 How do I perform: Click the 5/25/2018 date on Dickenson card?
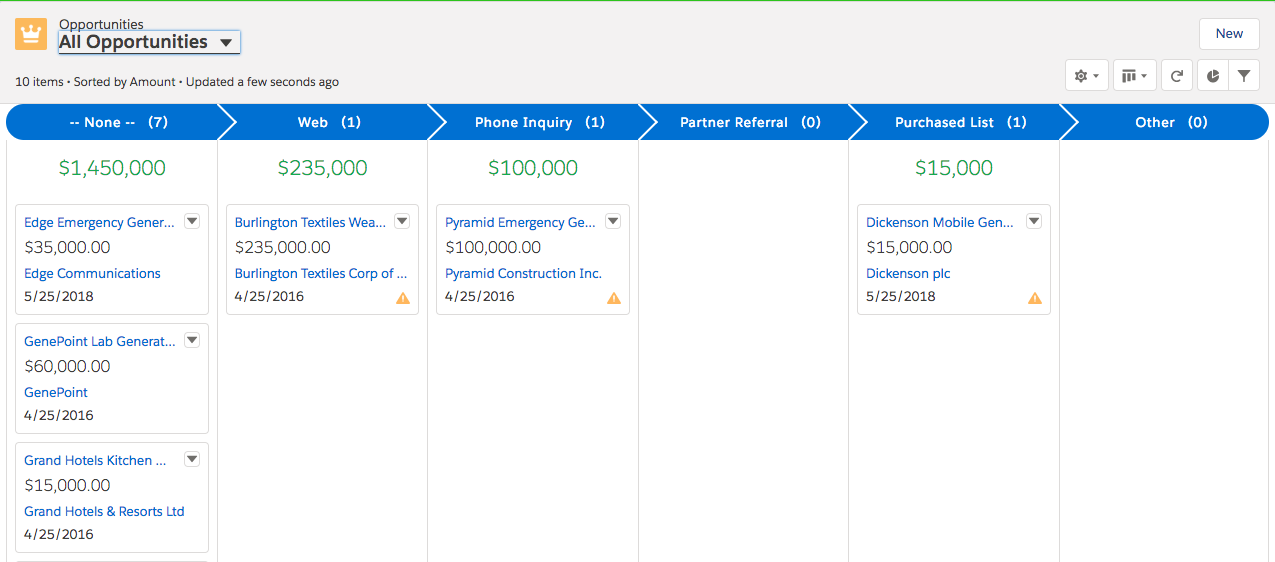pos(901,296)
